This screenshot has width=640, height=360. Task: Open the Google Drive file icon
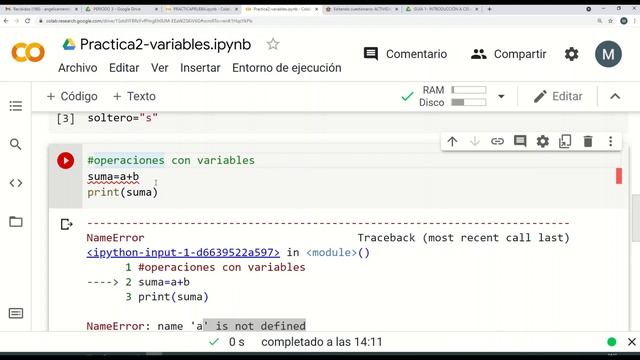(69, 44)
